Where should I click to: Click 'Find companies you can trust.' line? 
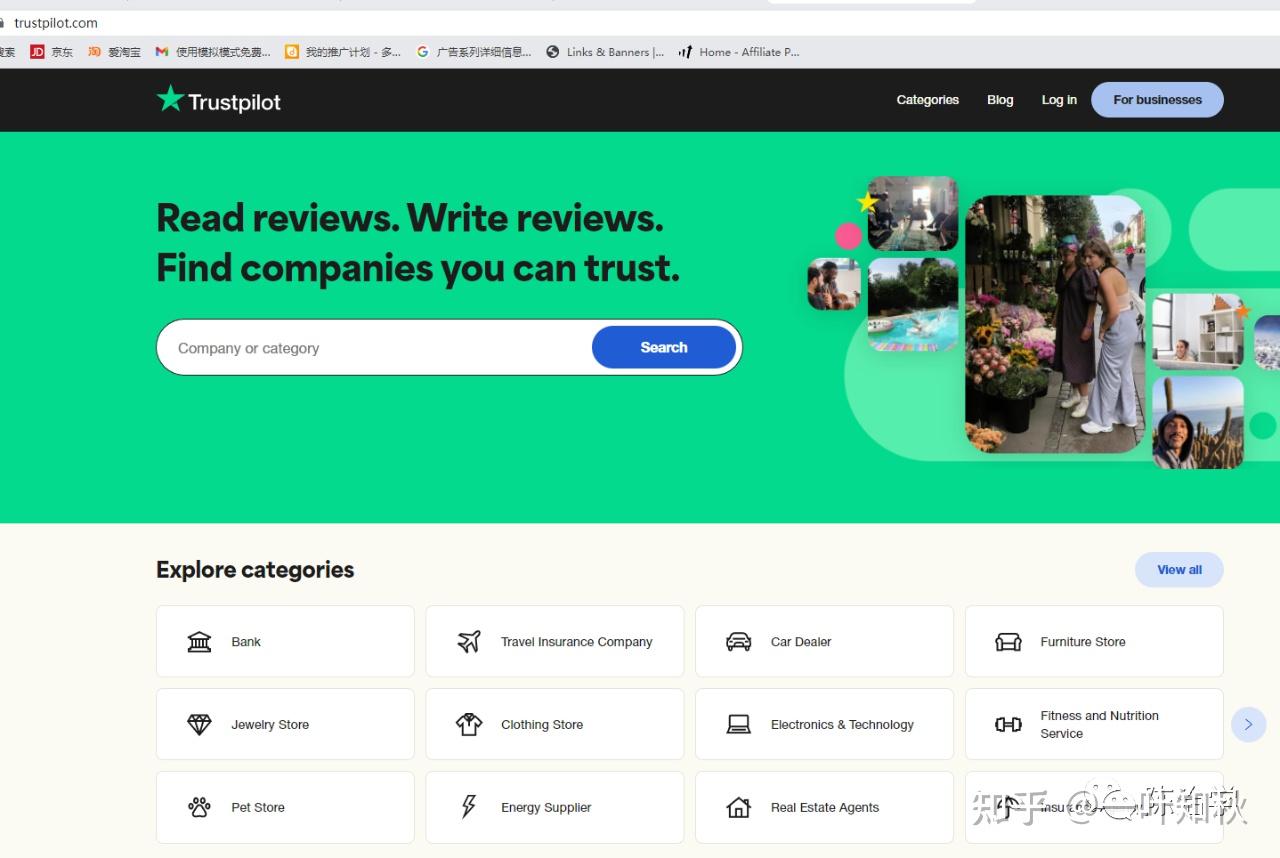418,268
